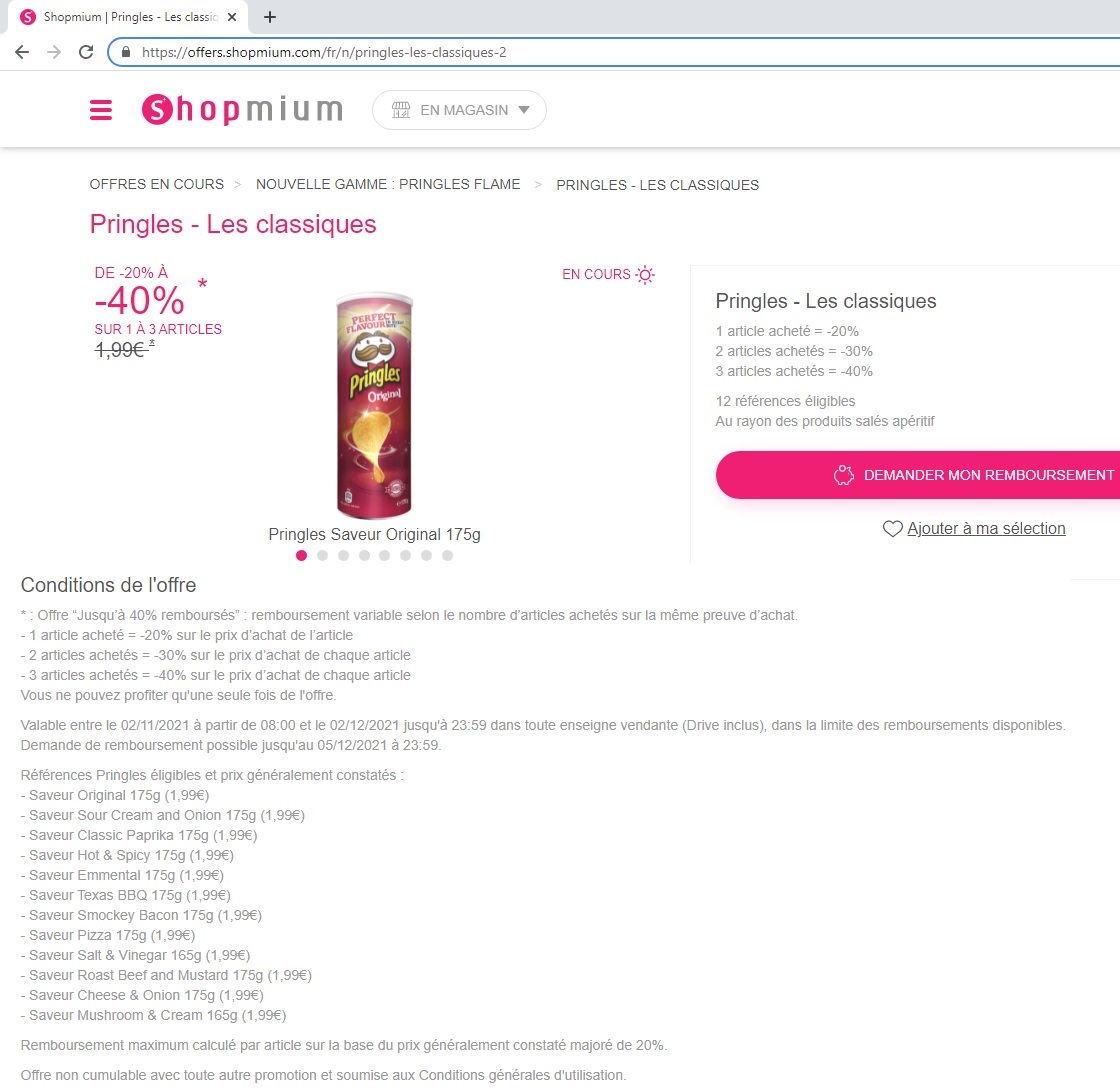This screenshot has width=1120, height=1092.
Task: Click the Shopmium logo
Action: pyautogui.click(x=242, y=109)
